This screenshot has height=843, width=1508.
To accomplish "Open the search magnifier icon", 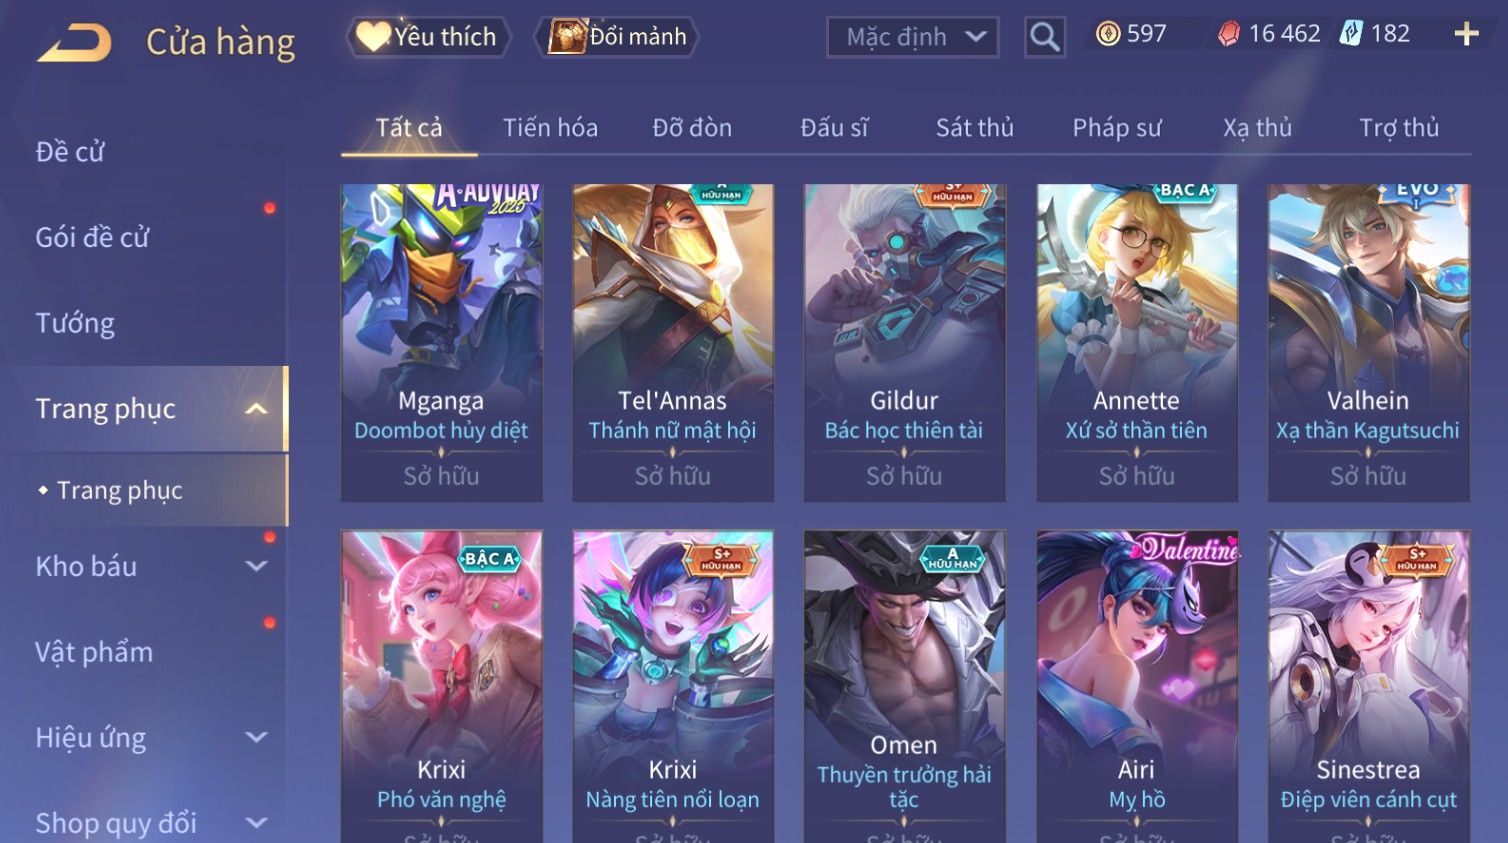I will (1045, 37).
